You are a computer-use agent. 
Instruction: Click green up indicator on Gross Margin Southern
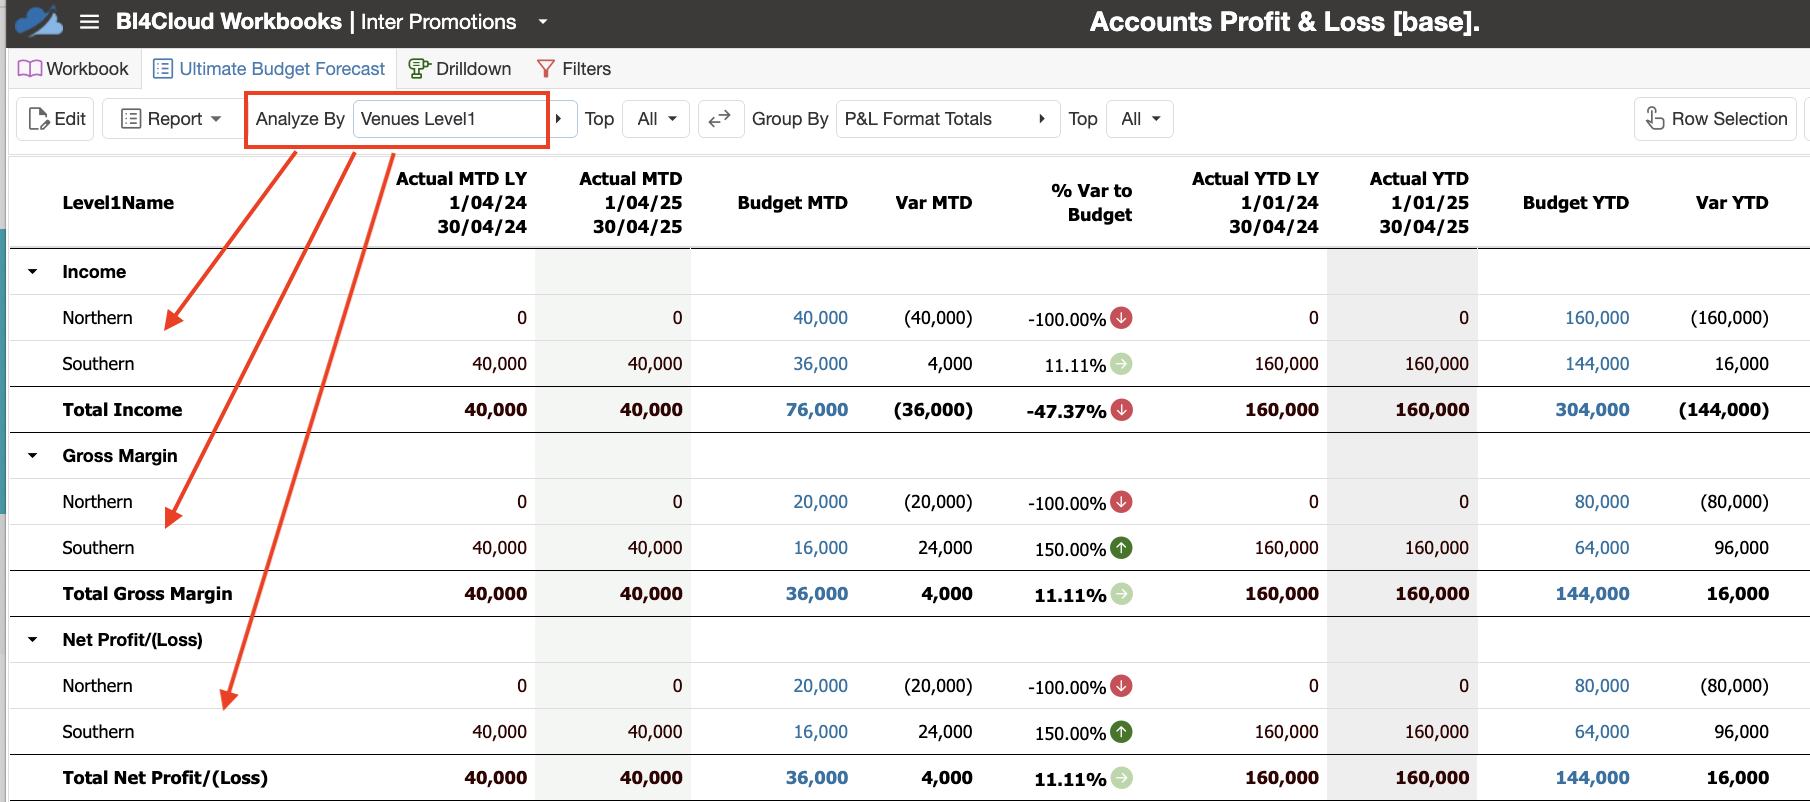(1122, 548)
